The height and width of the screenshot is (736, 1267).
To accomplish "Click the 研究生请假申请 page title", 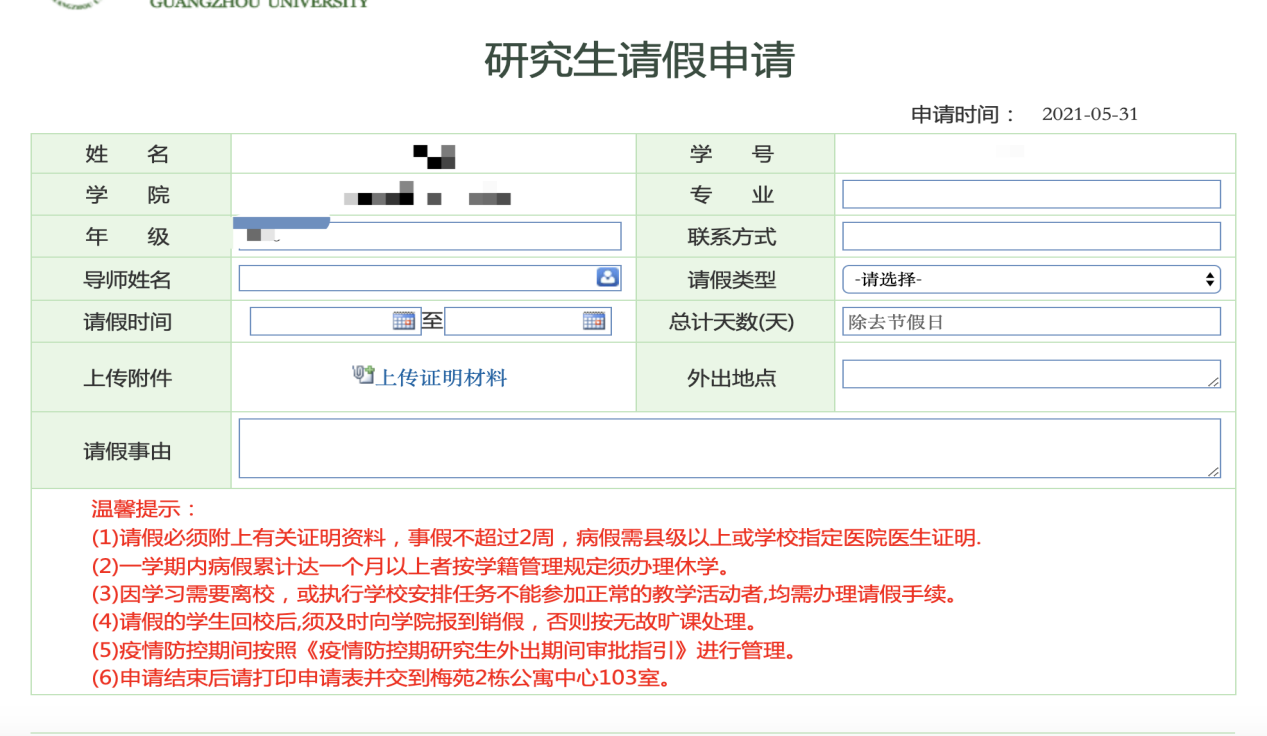I will point(639,61).
